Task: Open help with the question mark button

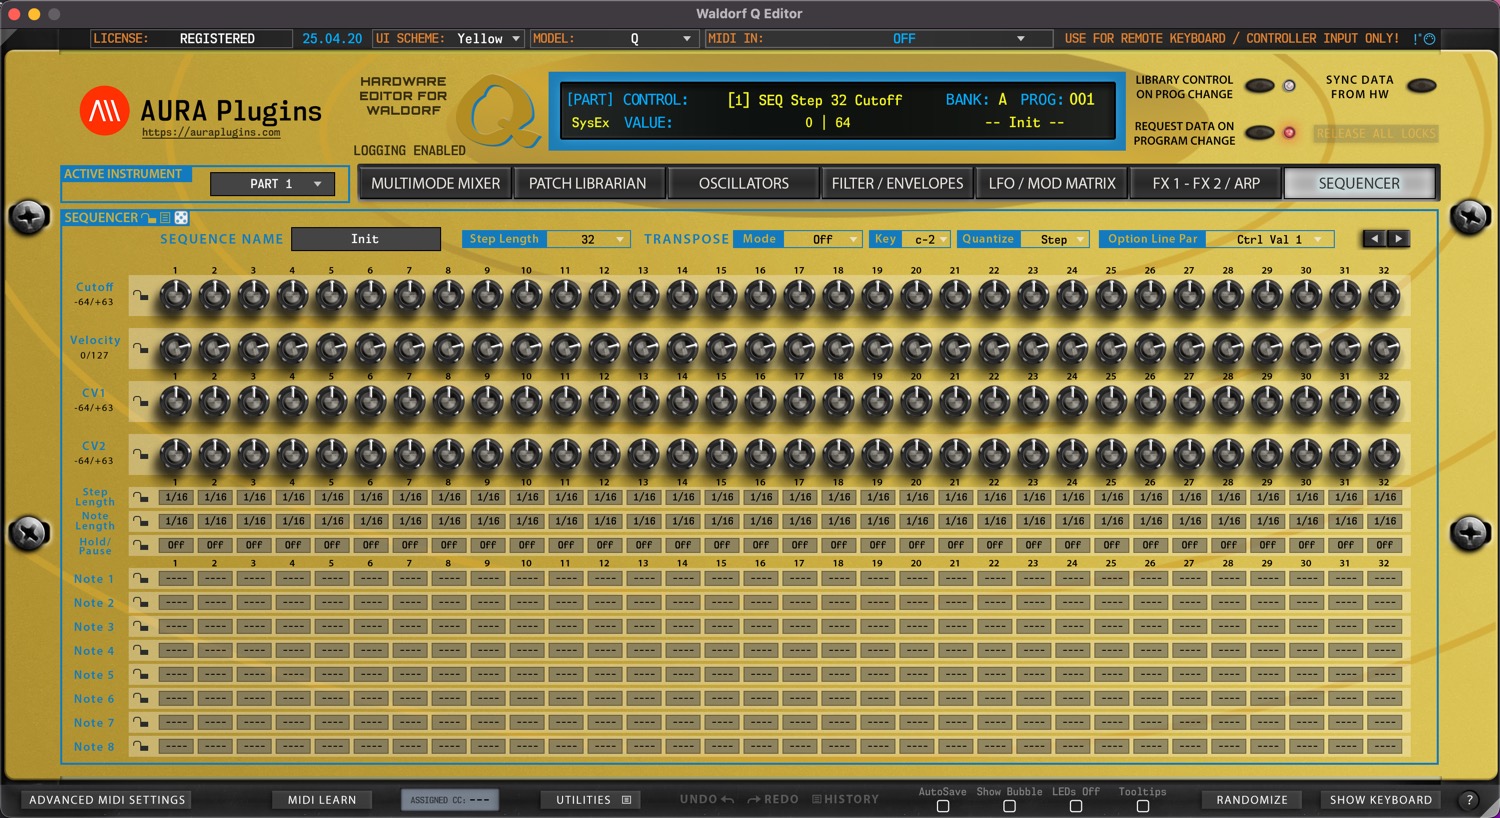Action: pos(1469,800)
